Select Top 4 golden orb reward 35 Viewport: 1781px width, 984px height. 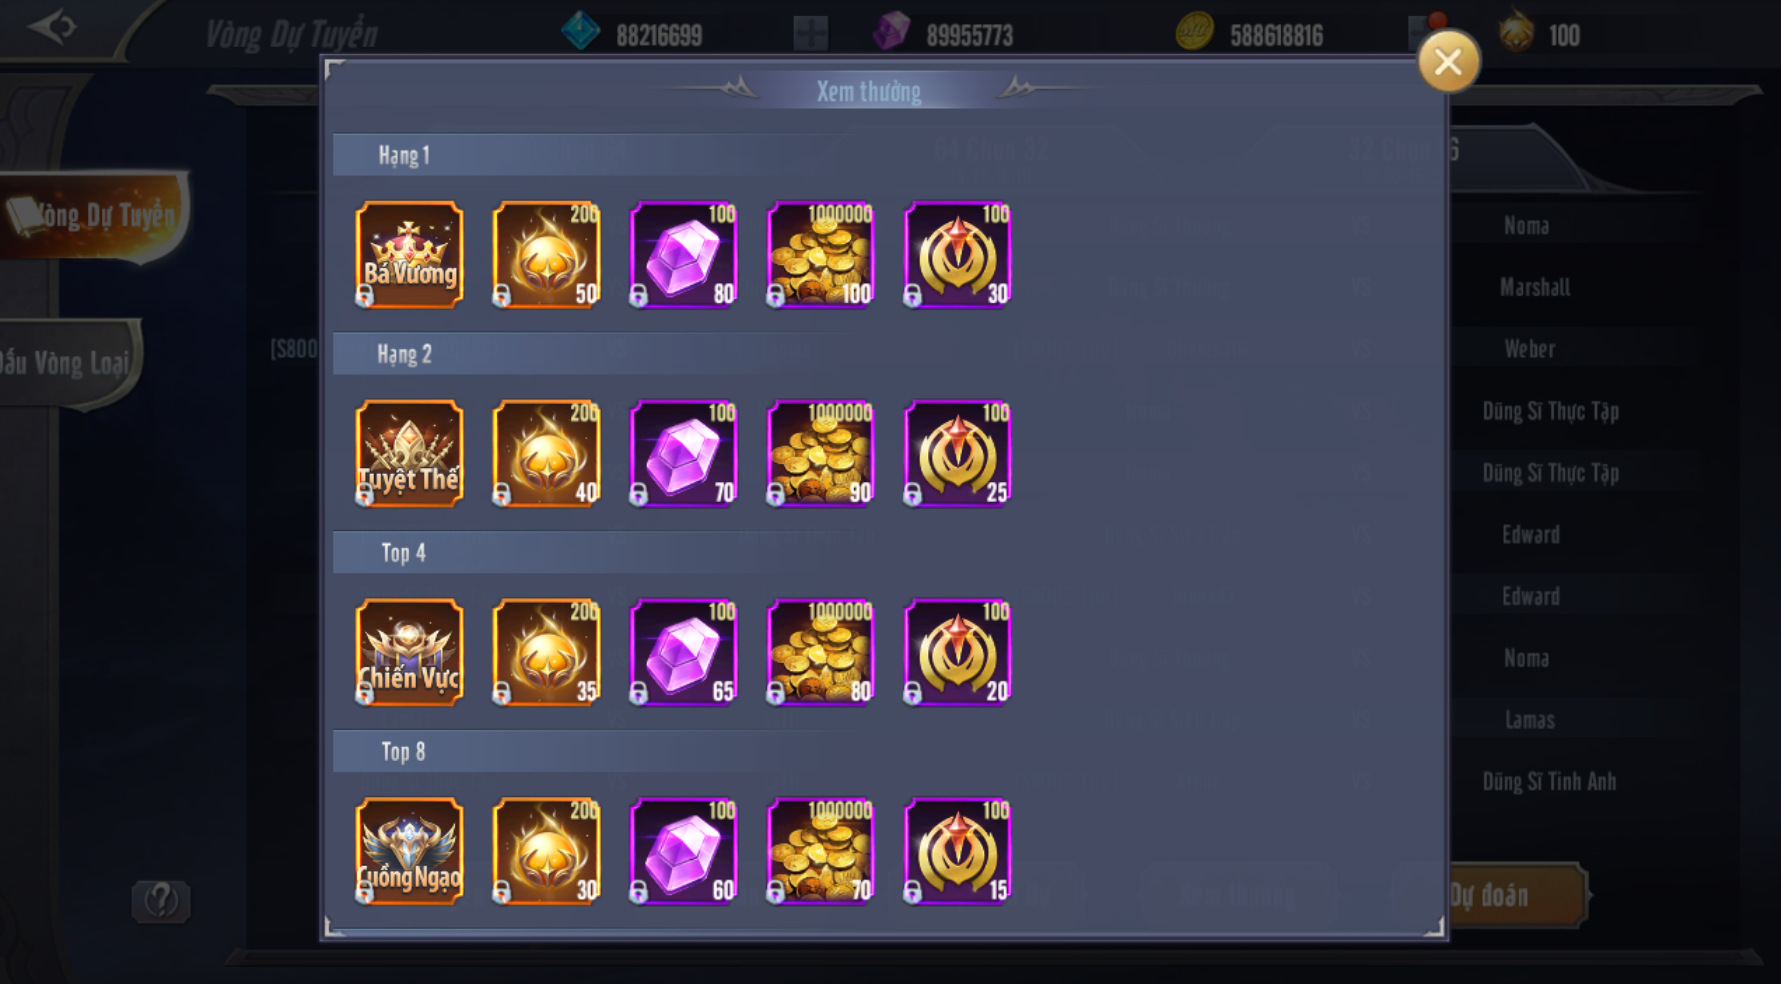point(546,652)
